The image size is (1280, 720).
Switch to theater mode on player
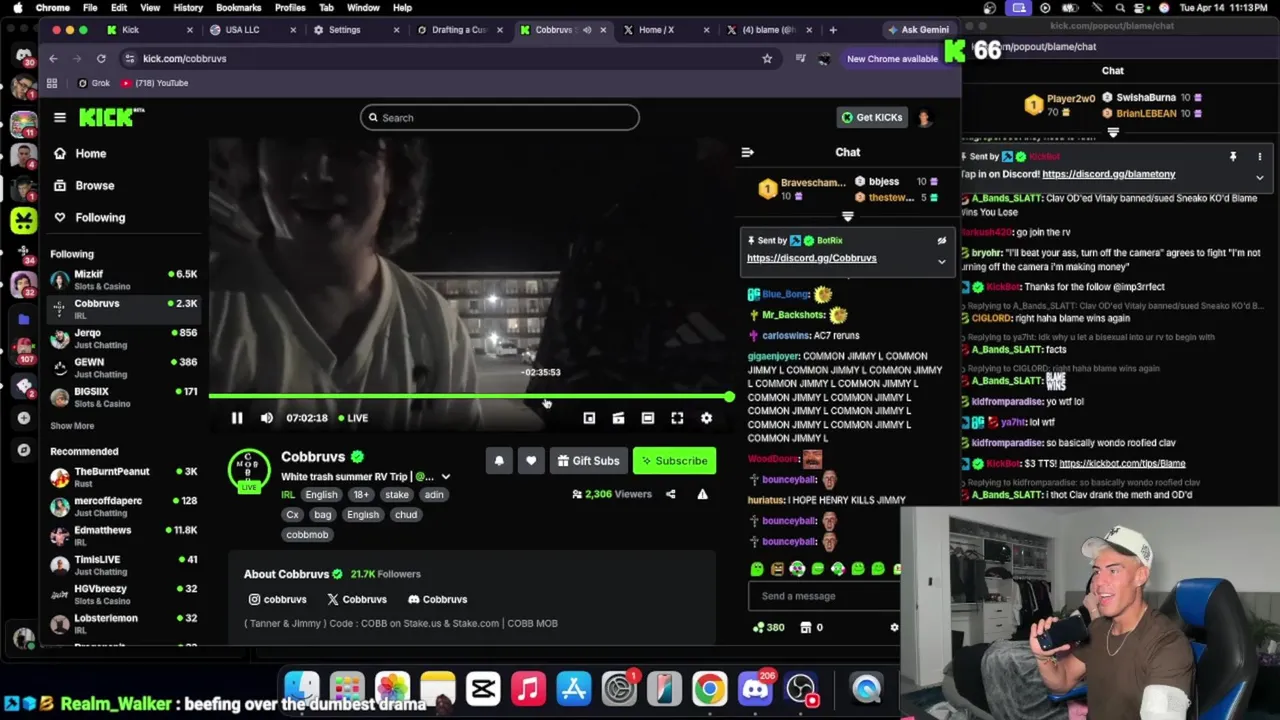pos(648,418)
